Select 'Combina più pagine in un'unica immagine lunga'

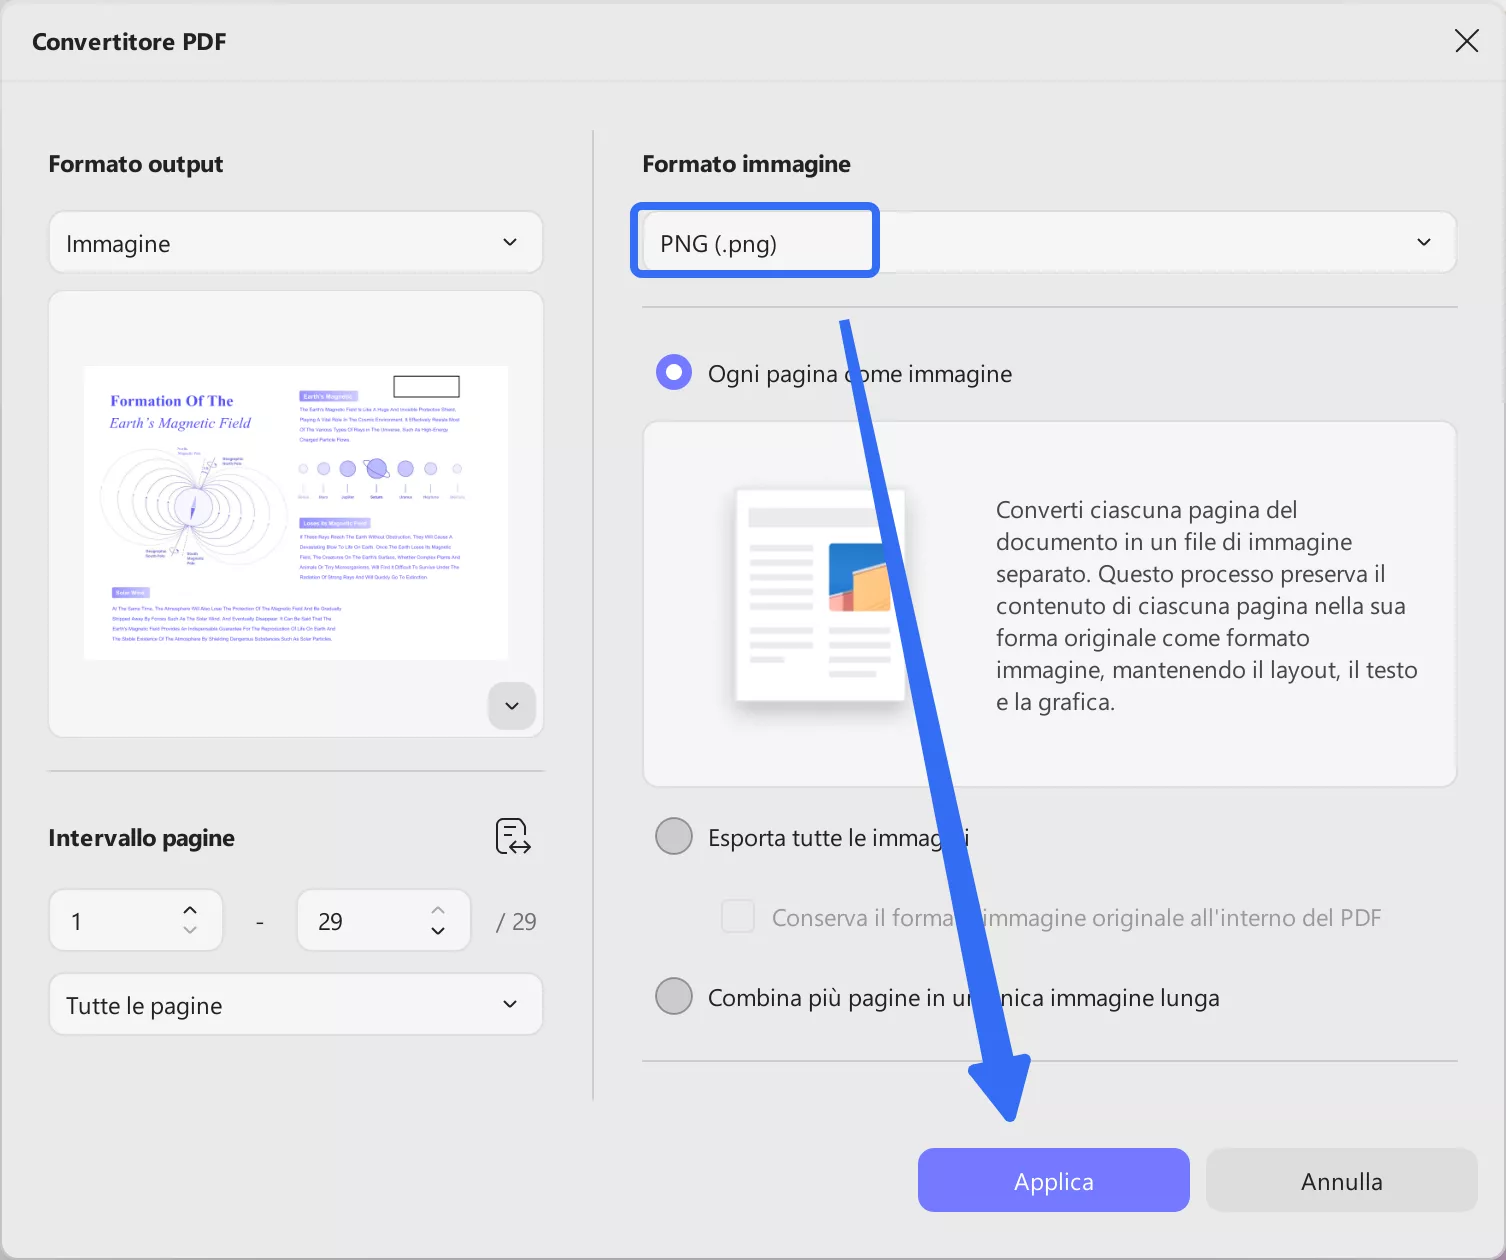click(x=673, y=996)
